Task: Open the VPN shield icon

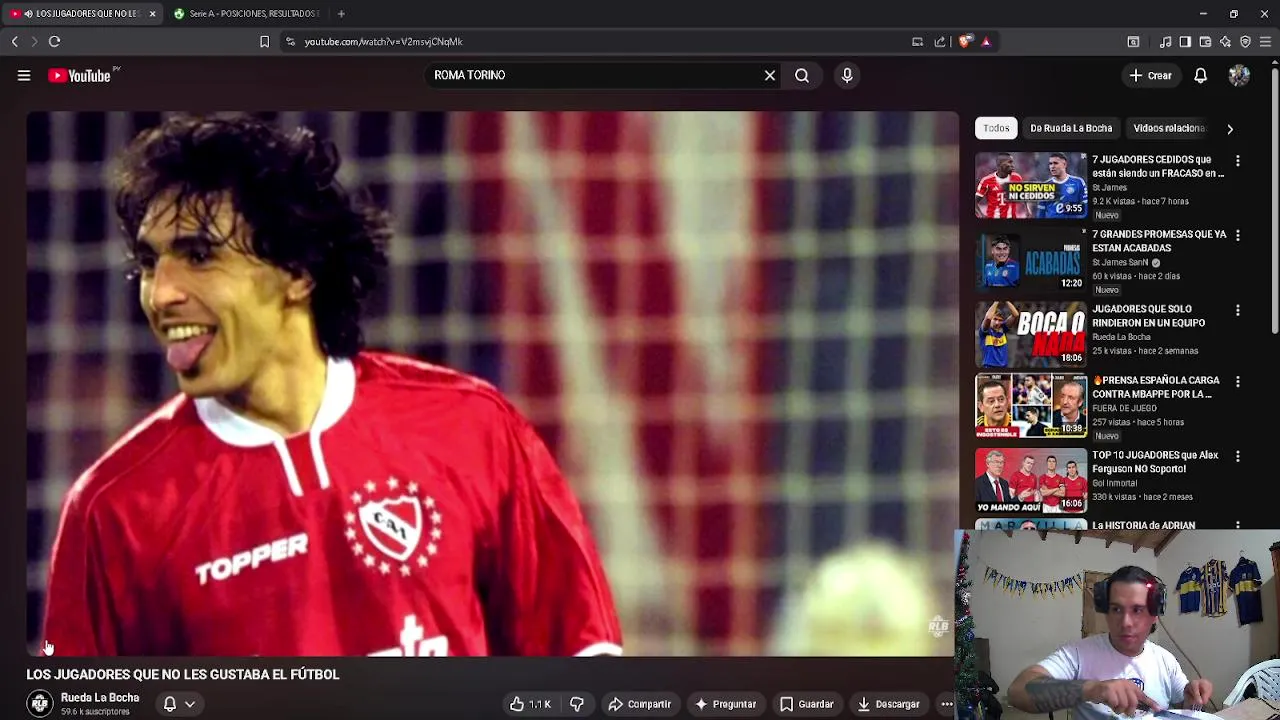Action: 1245,41
